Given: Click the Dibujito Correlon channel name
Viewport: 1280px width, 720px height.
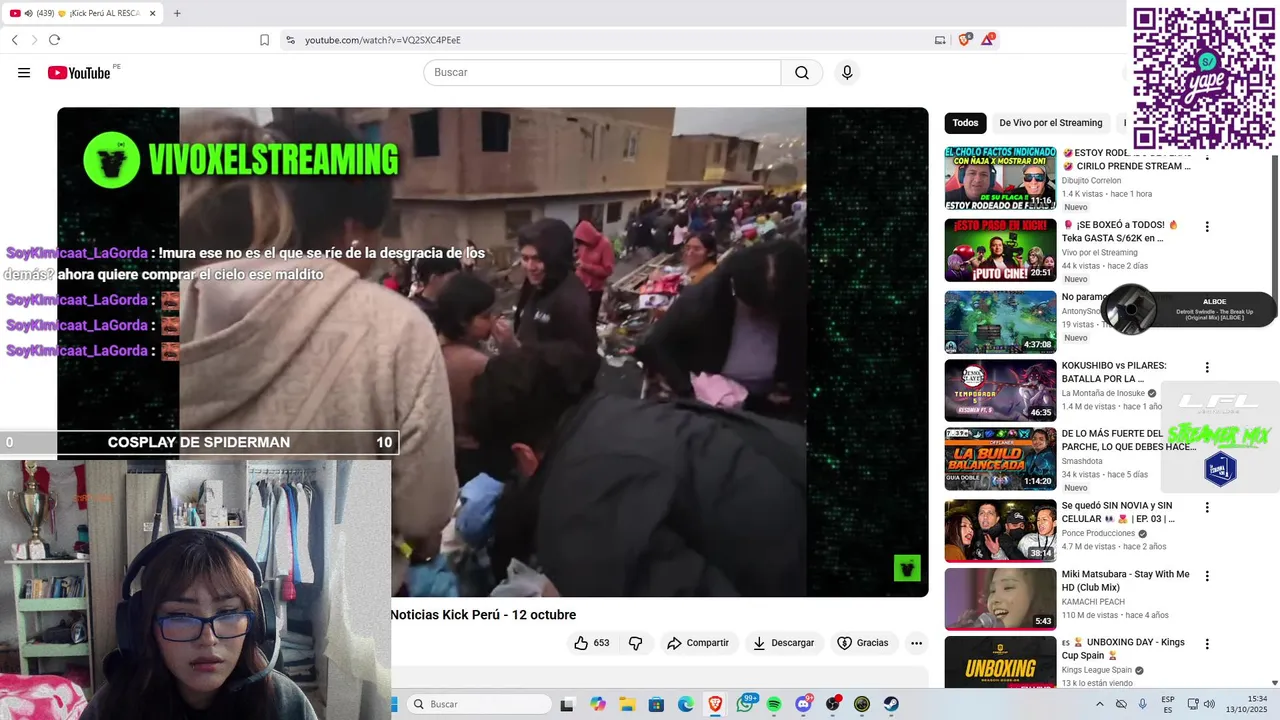Looking at the screenshot, I should (x=1091, y=181).
